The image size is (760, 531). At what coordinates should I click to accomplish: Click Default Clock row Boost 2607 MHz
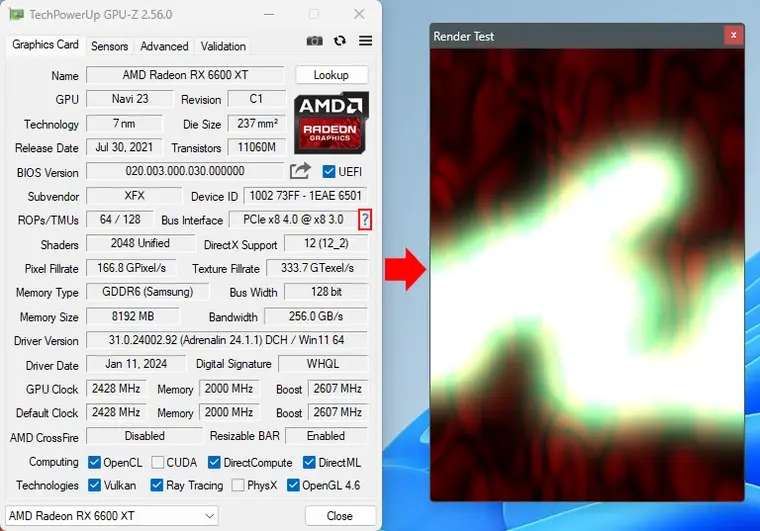tap(337, 412)
